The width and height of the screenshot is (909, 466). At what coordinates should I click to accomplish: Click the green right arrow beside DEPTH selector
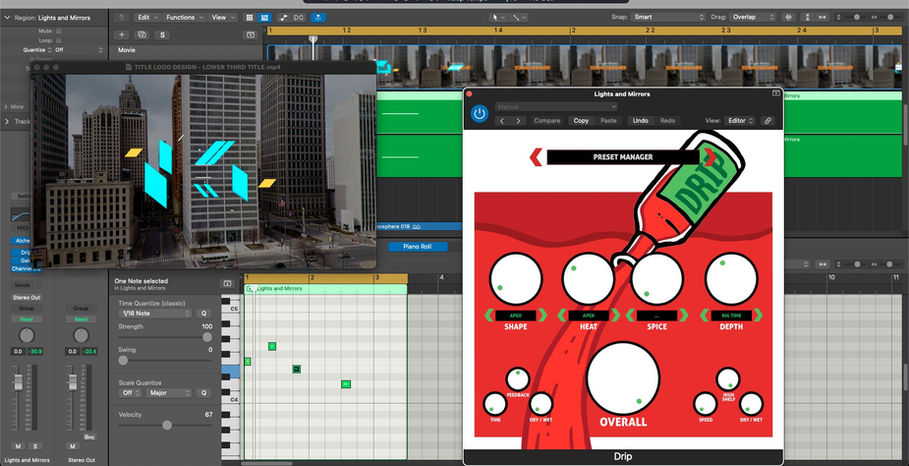click(x=758, y=316)
